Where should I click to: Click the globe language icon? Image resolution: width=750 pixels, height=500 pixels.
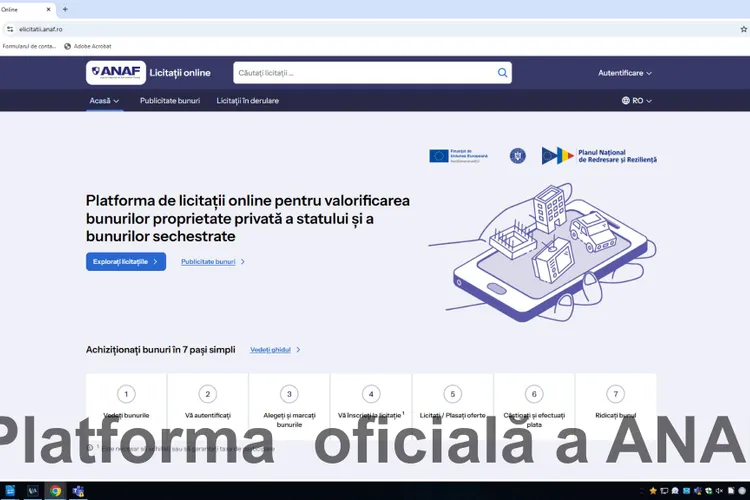click(x=626, y=100)
